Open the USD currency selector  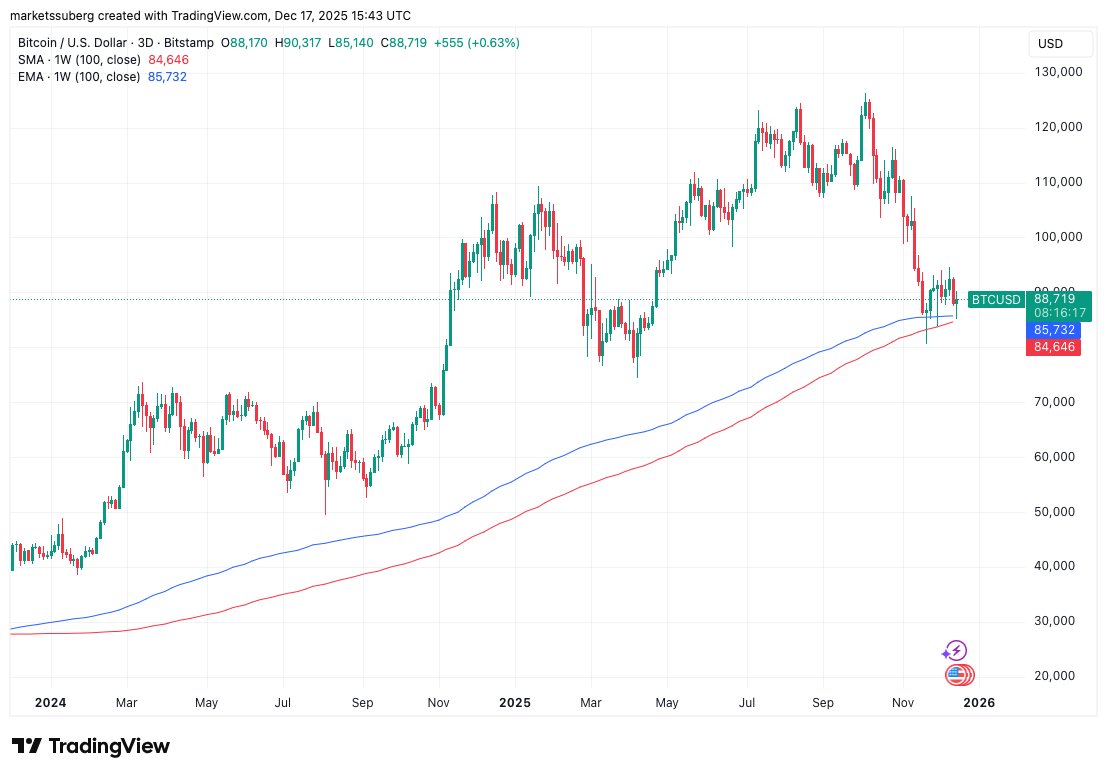coord(1050,44)
